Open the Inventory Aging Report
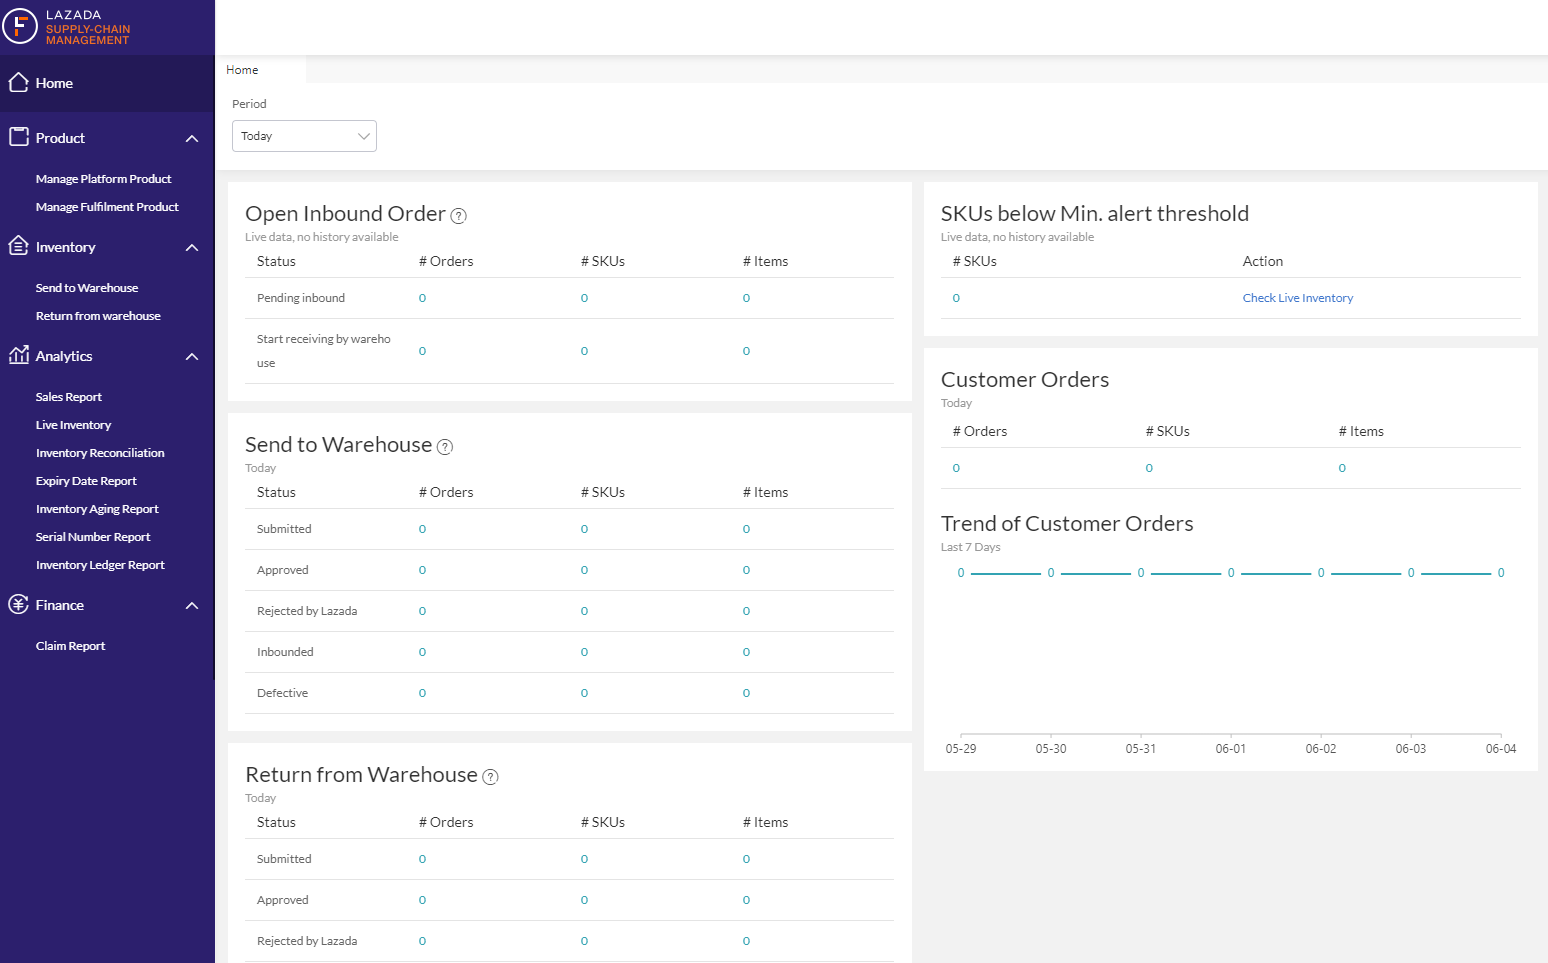This screenshot has width=1548, height=963. [x=97, y=509]
